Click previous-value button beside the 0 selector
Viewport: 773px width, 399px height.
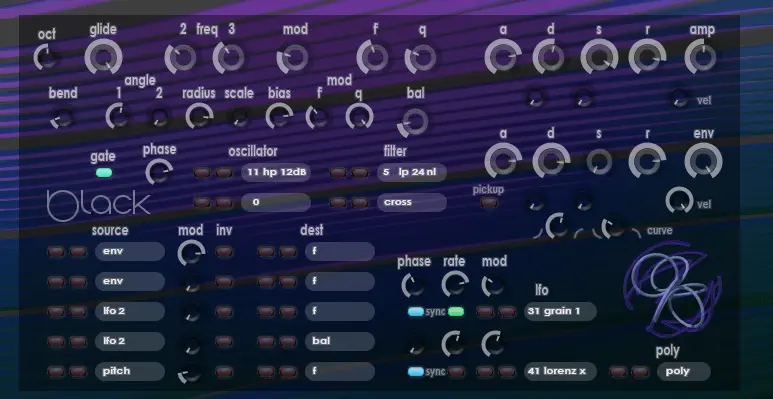(202, 202)
